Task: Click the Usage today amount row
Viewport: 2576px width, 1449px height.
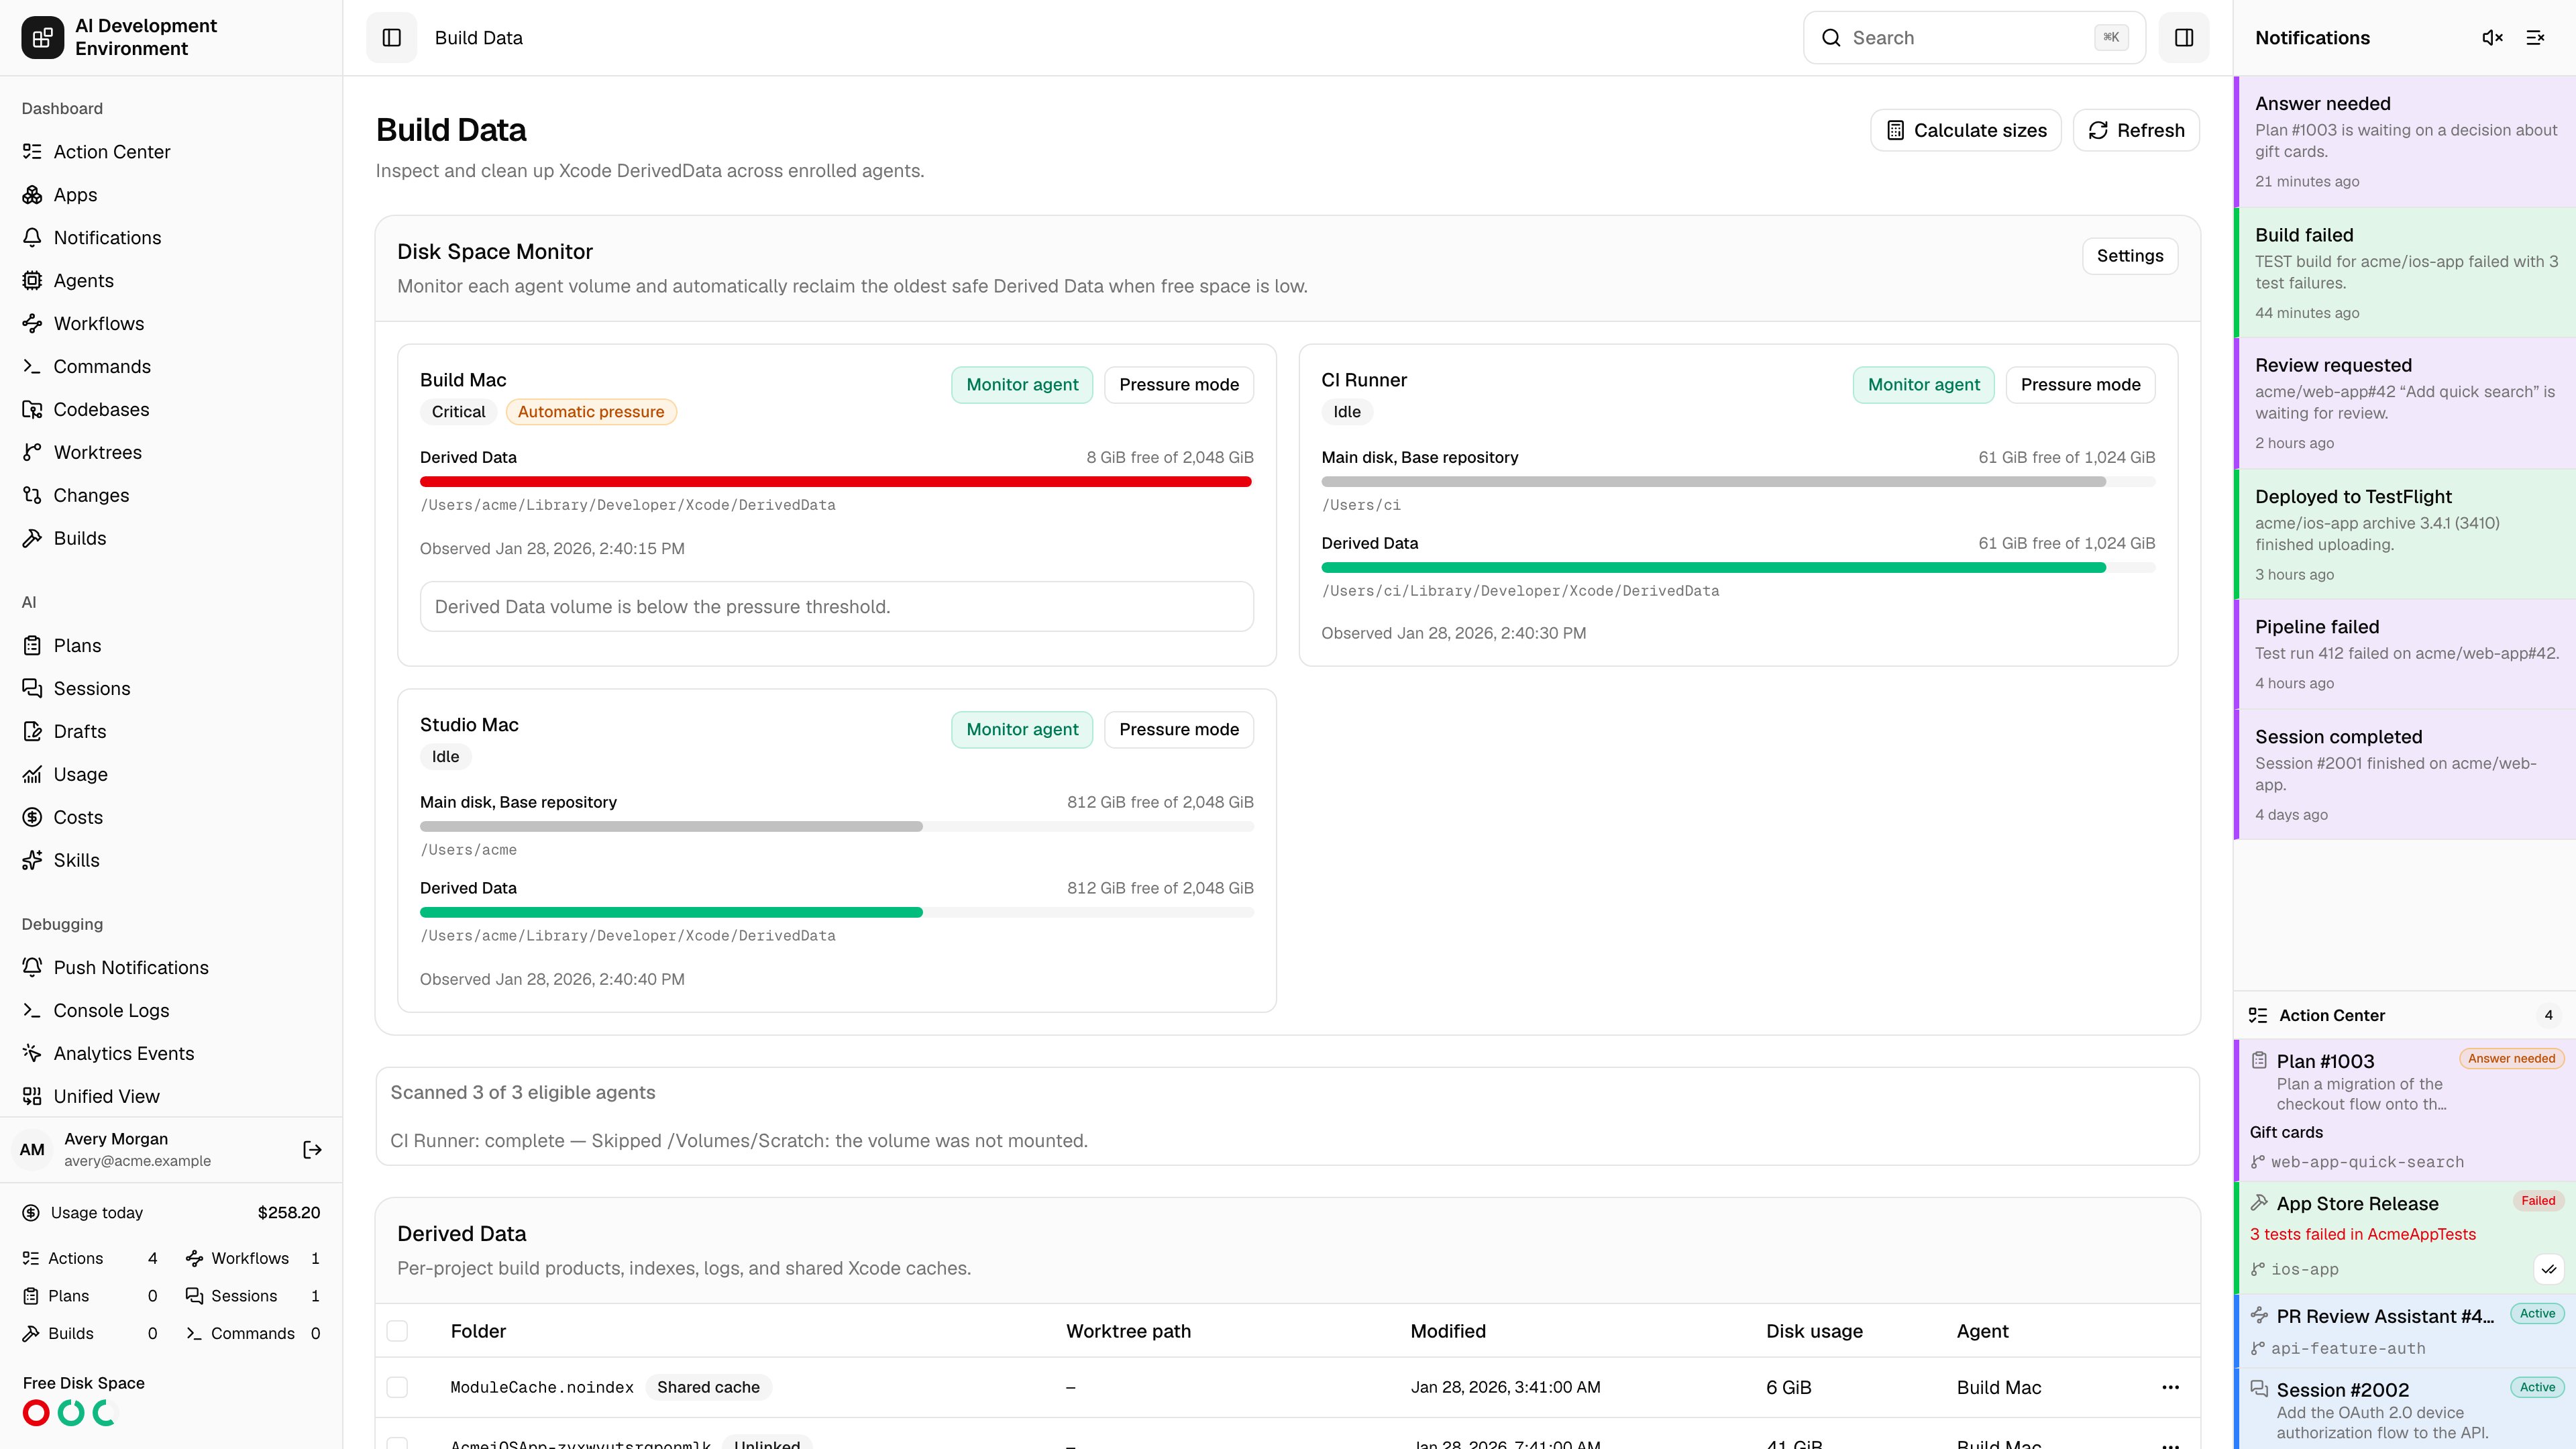Action: 171,1213
